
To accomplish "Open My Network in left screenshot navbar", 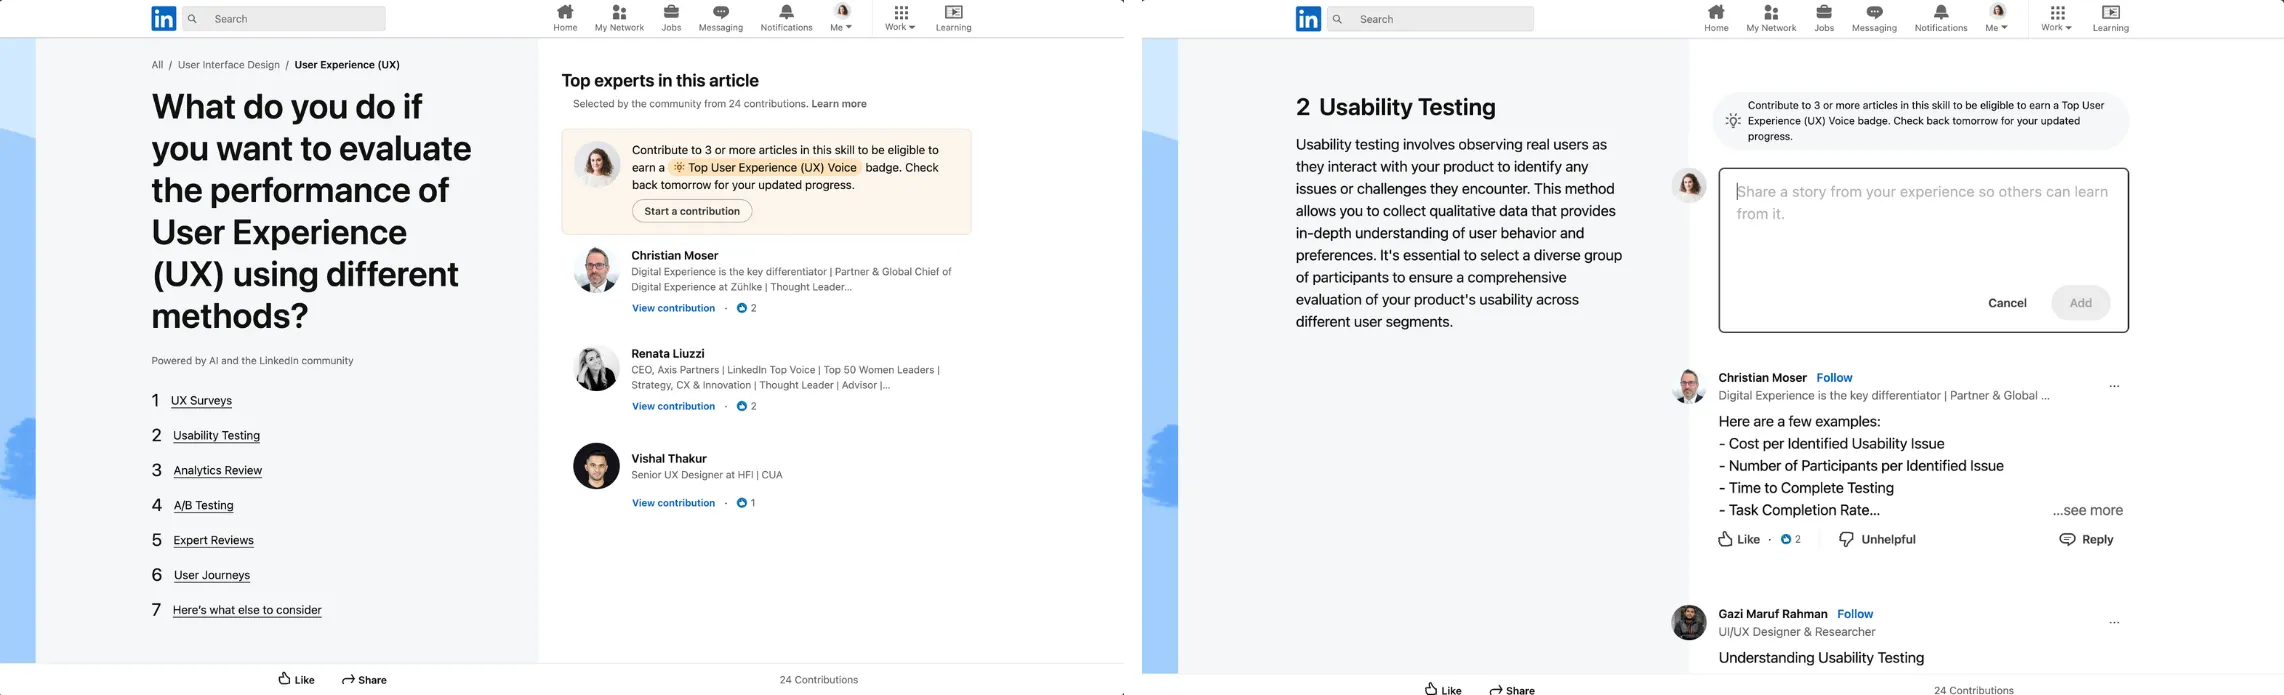I will coord(619,18).
